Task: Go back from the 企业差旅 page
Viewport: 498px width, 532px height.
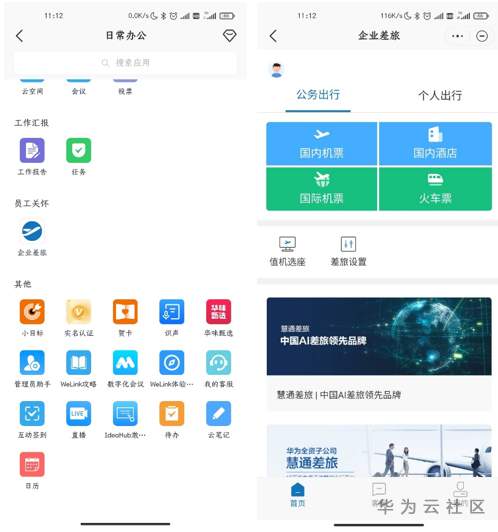Action: point(273,36)
